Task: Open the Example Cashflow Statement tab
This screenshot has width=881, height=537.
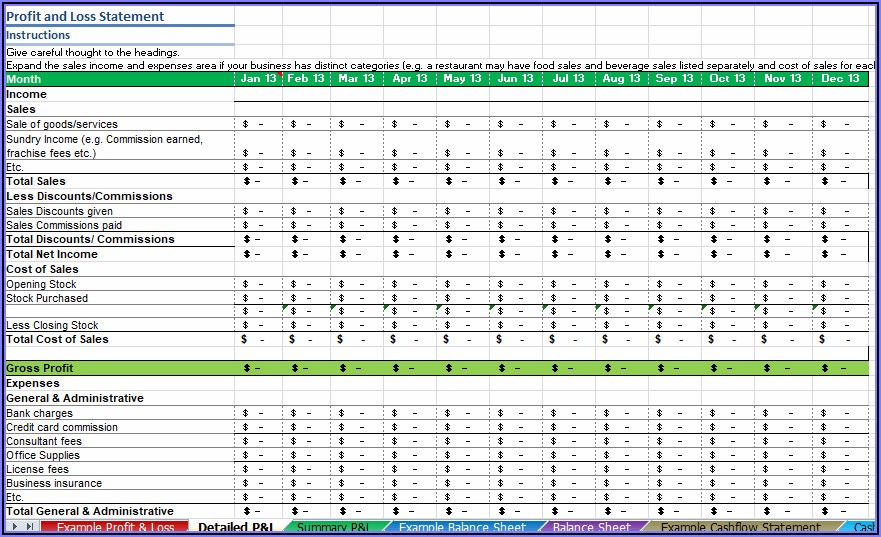Action: 740,528
